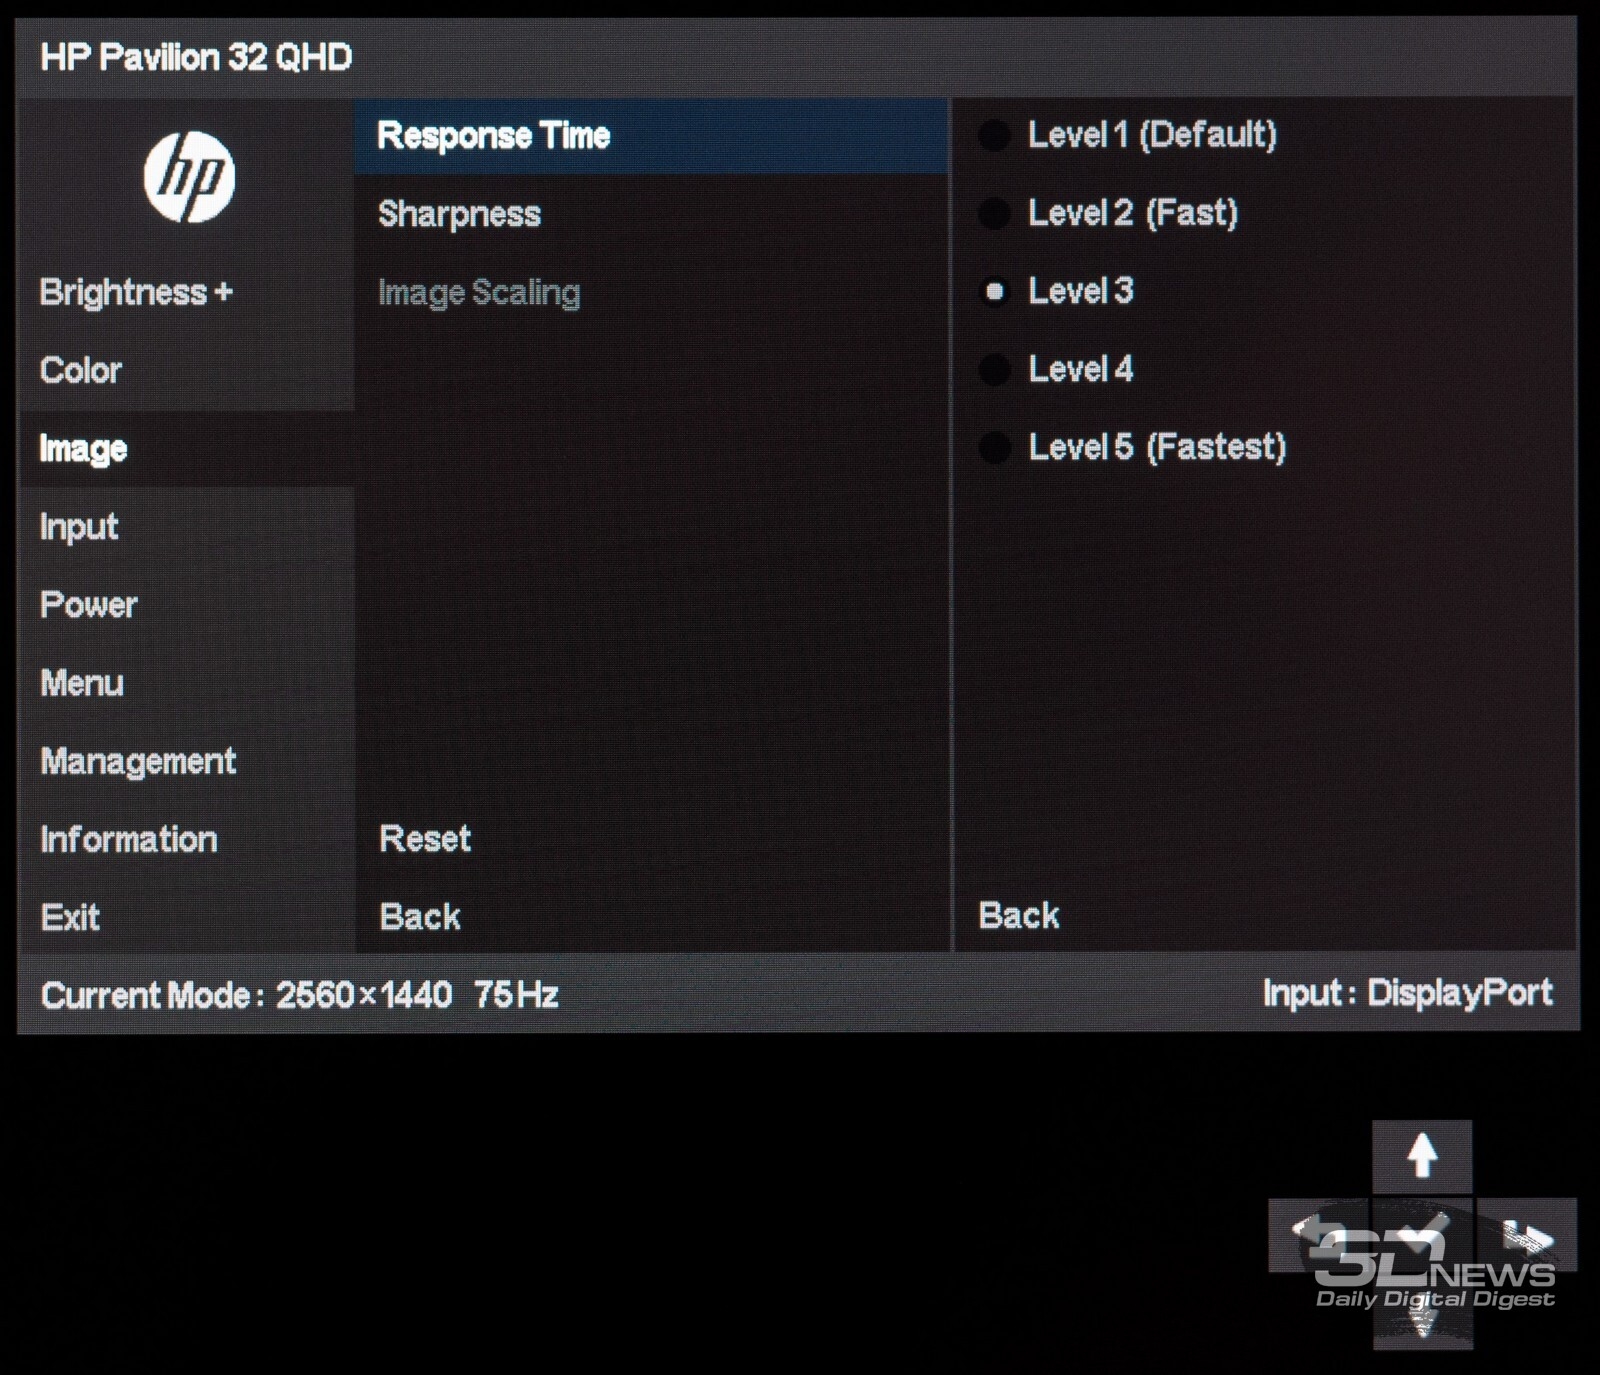Select Level 5 (Fastest) response time

[1132, 447]
